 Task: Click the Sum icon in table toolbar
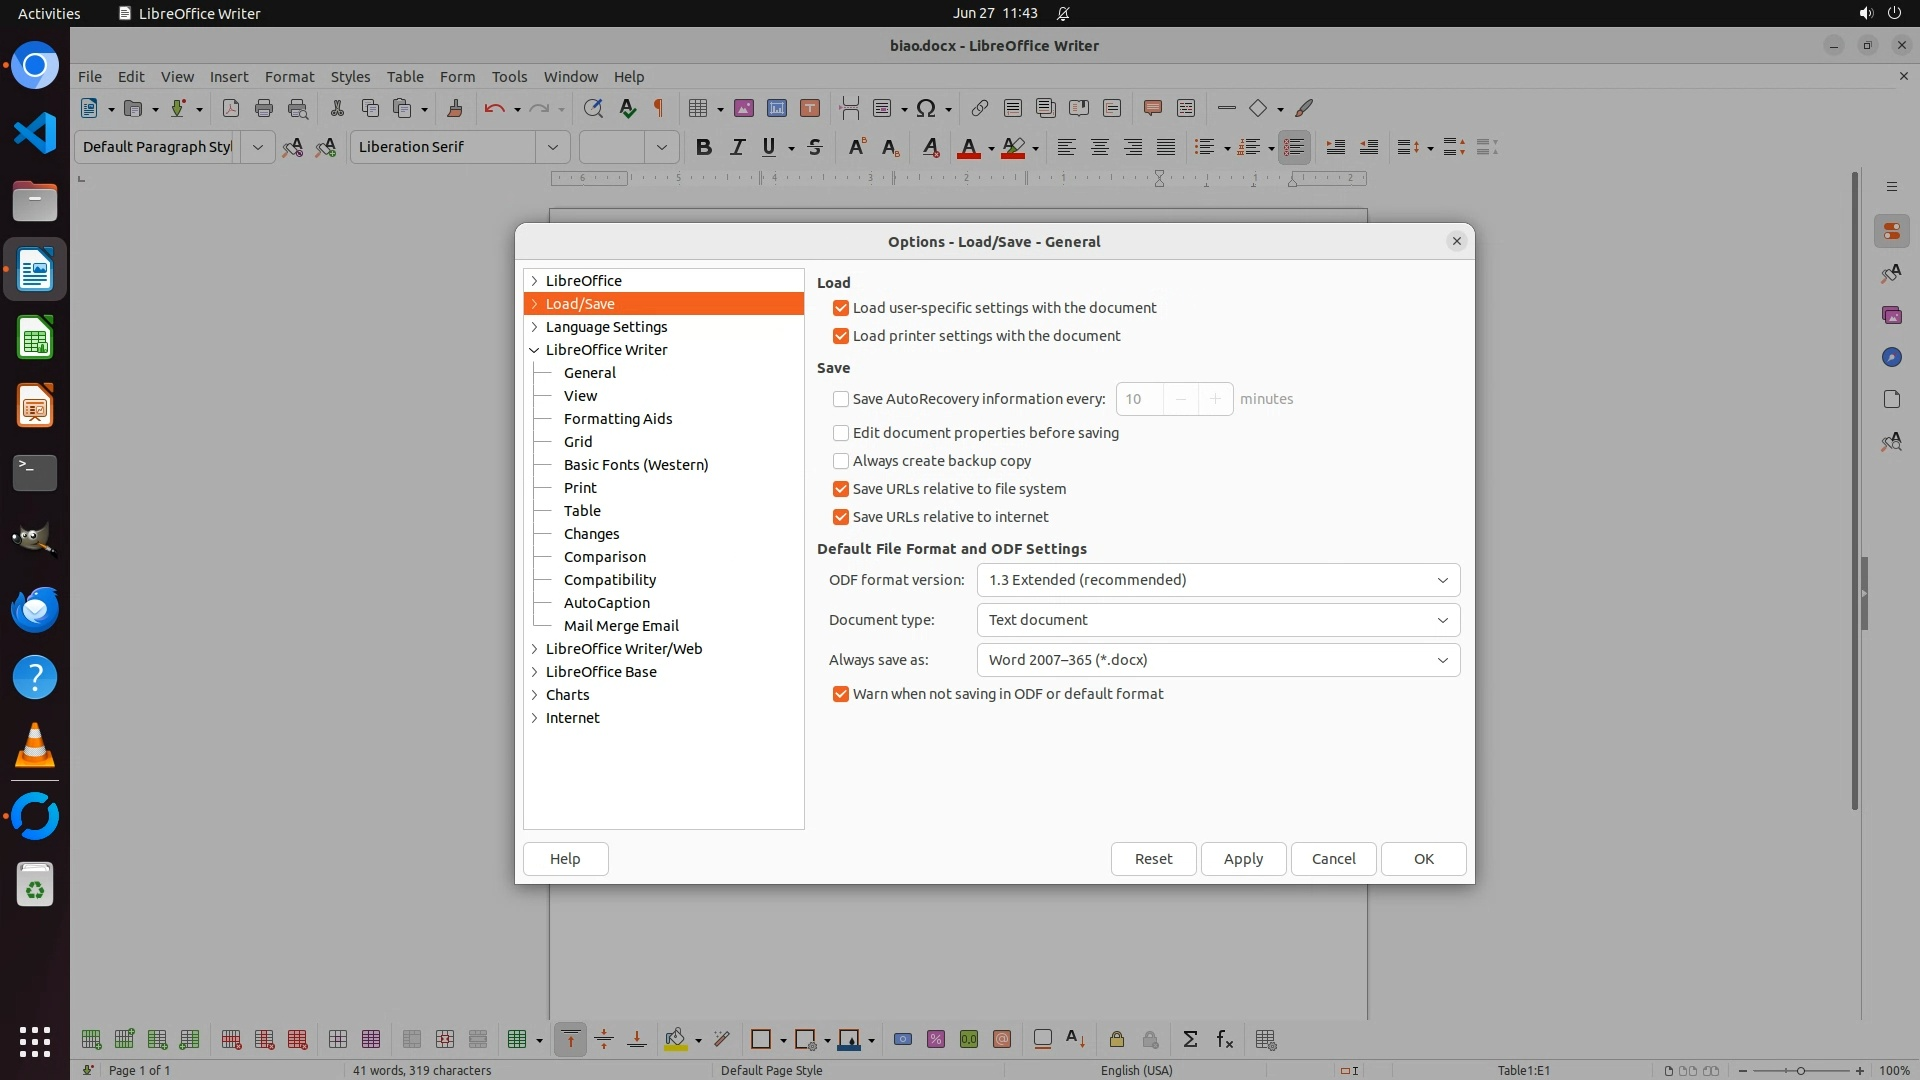[x=1190, y=1039]
